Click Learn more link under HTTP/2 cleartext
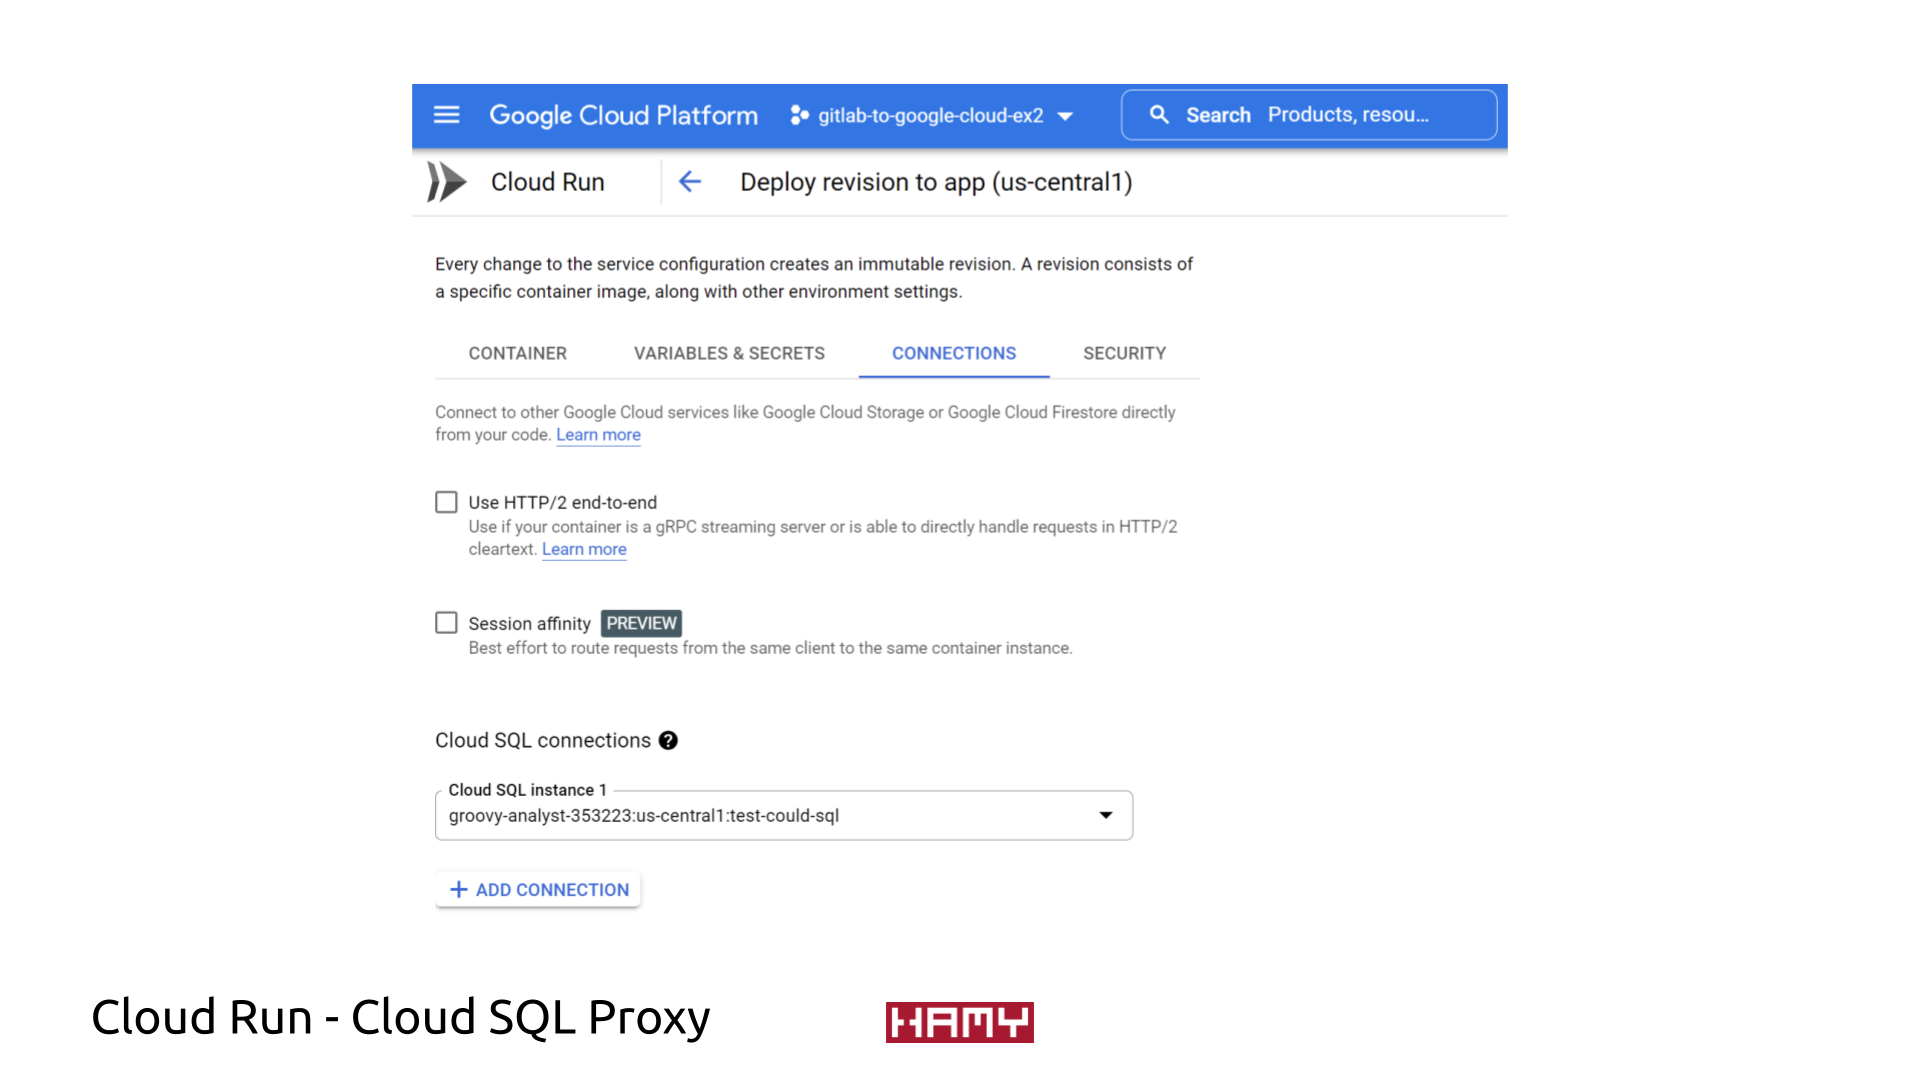This screenshot has height=1080, width=1920. 583,549
